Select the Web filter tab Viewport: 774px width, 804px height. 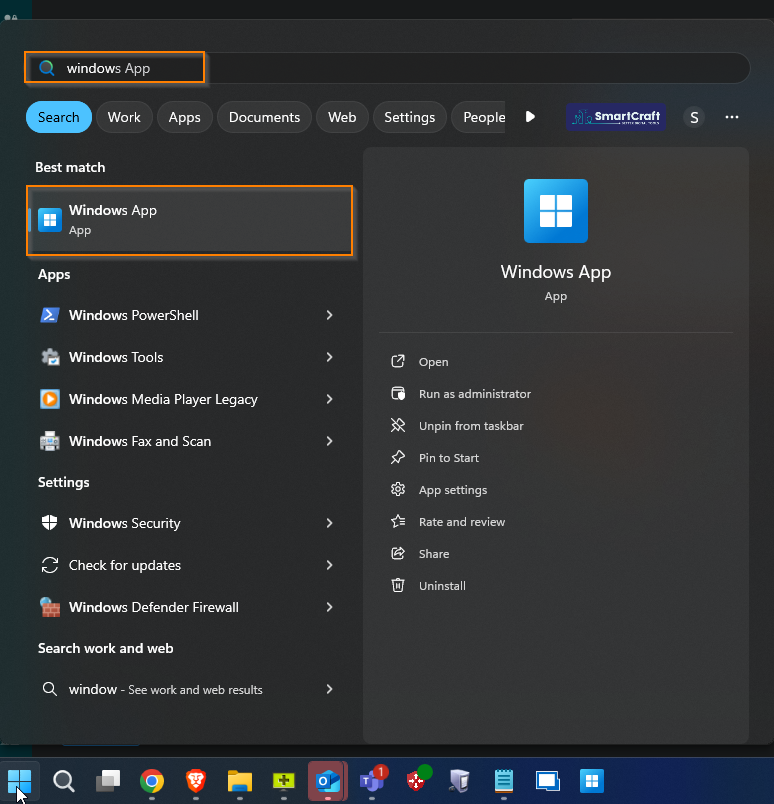coord(342,117)
